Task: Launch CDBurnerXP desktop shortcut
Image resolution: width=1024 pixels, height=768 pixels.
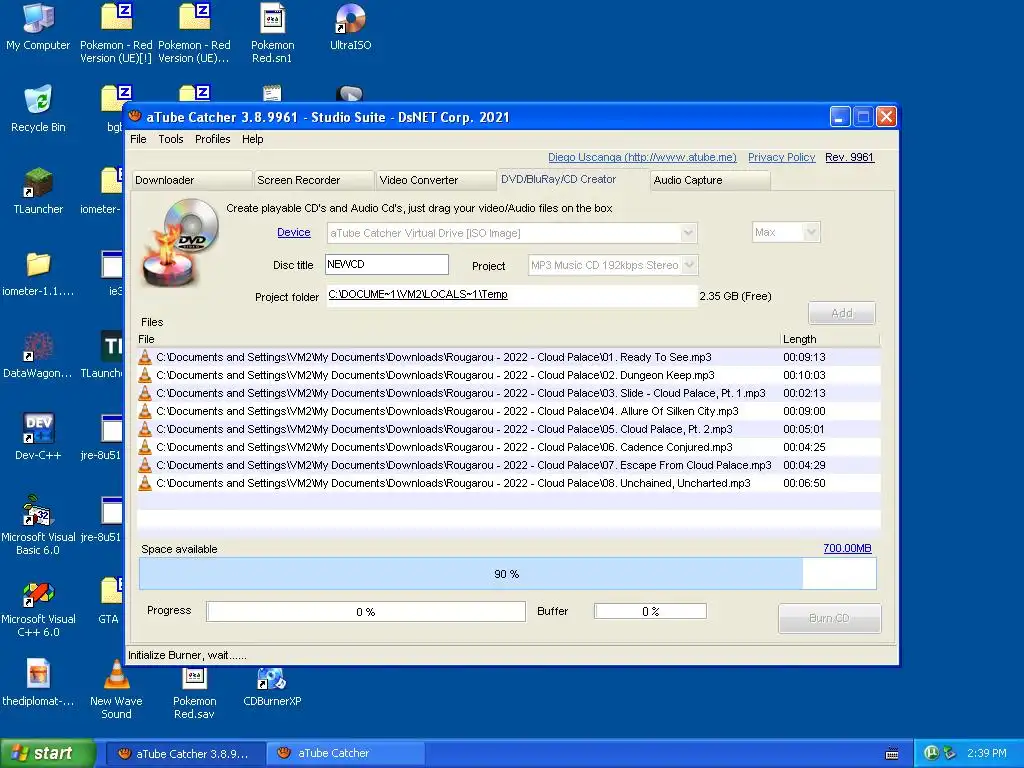Action: click(x=272, y=684)
